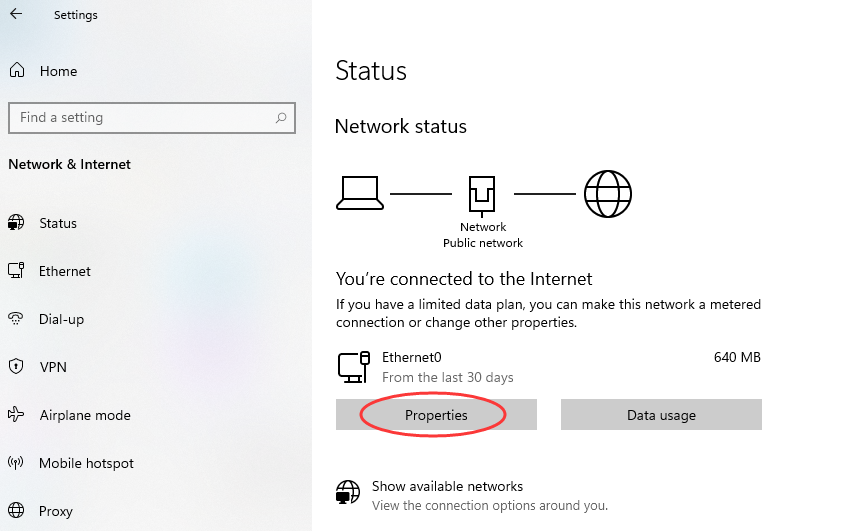845x531 pixels.
Task: Click the VPN shield icon
Action: point(16,367)
